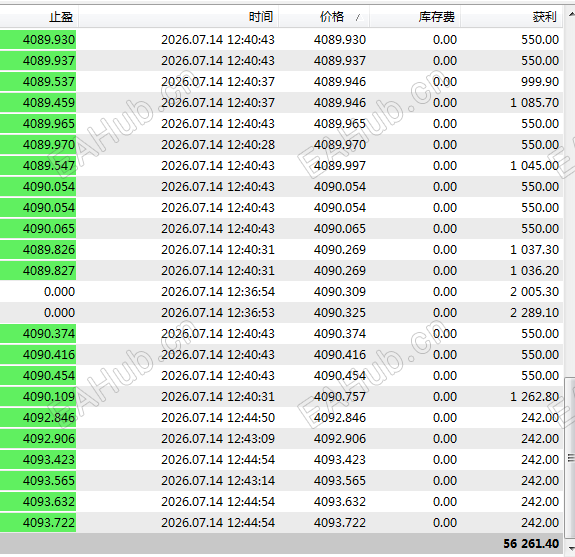Select time 2026.07.14 12:40:28

click(218, 145)
